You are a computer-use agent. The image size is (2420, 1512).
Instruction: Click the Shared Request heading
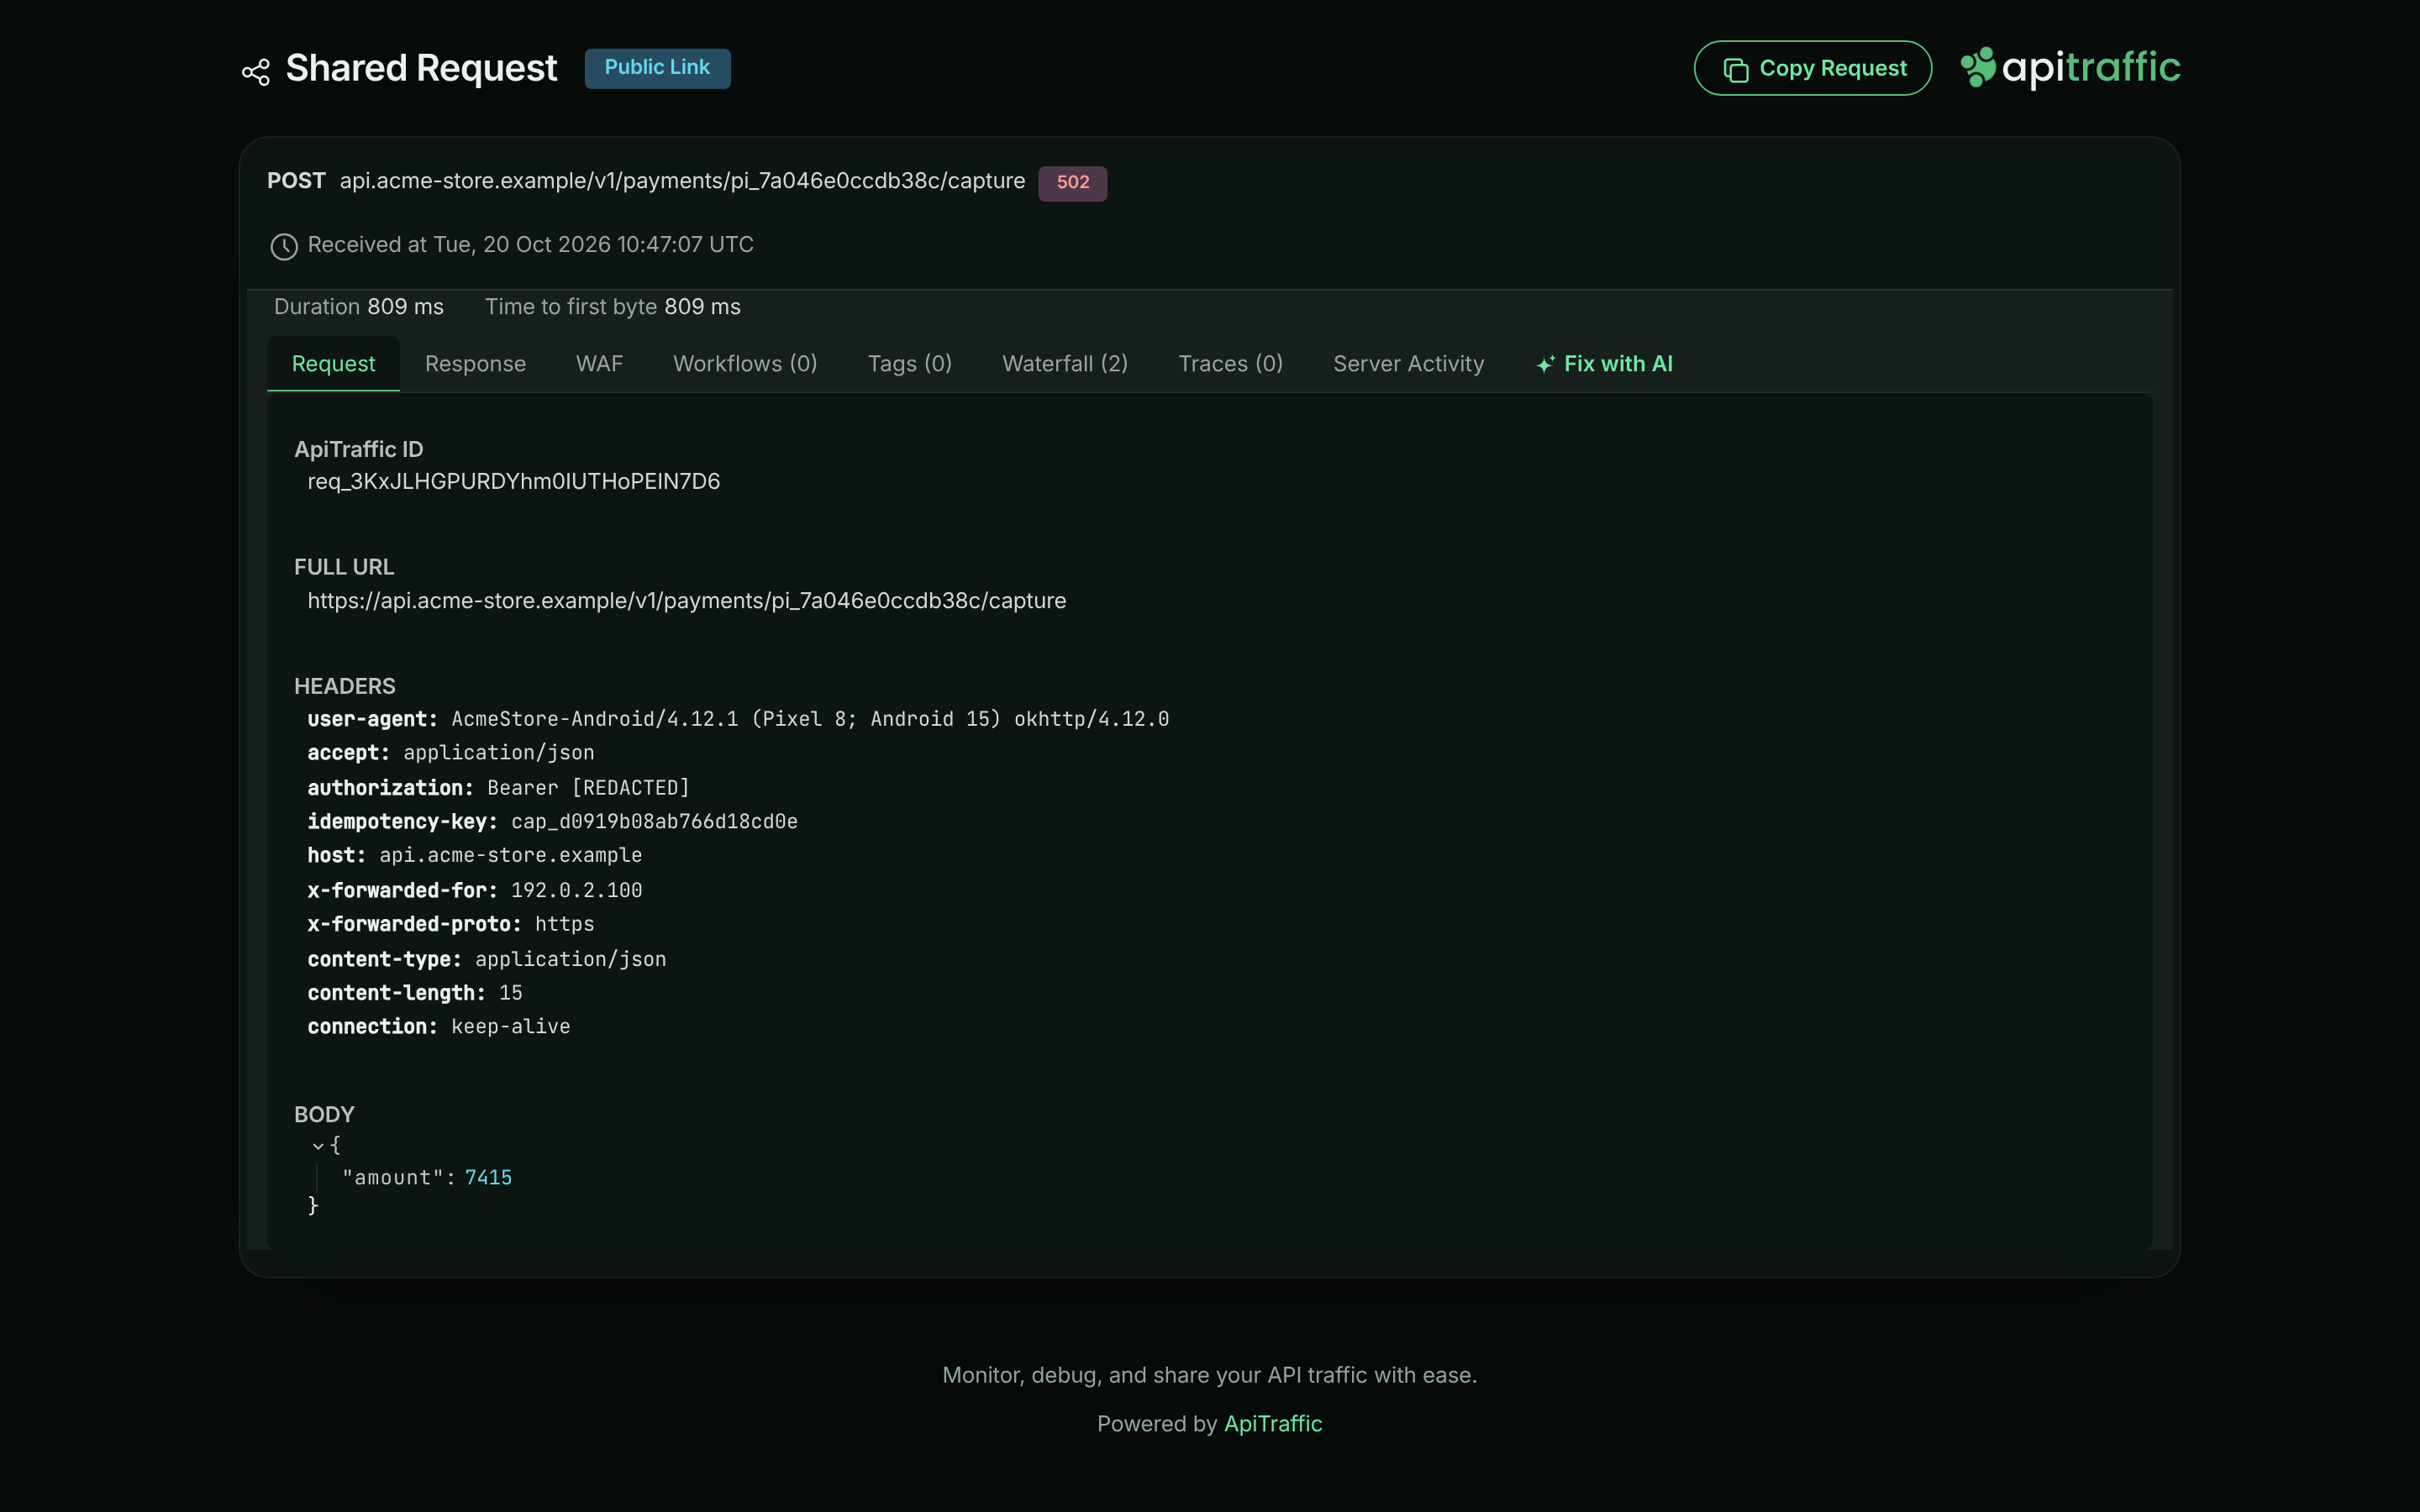(x=421, y=68)
